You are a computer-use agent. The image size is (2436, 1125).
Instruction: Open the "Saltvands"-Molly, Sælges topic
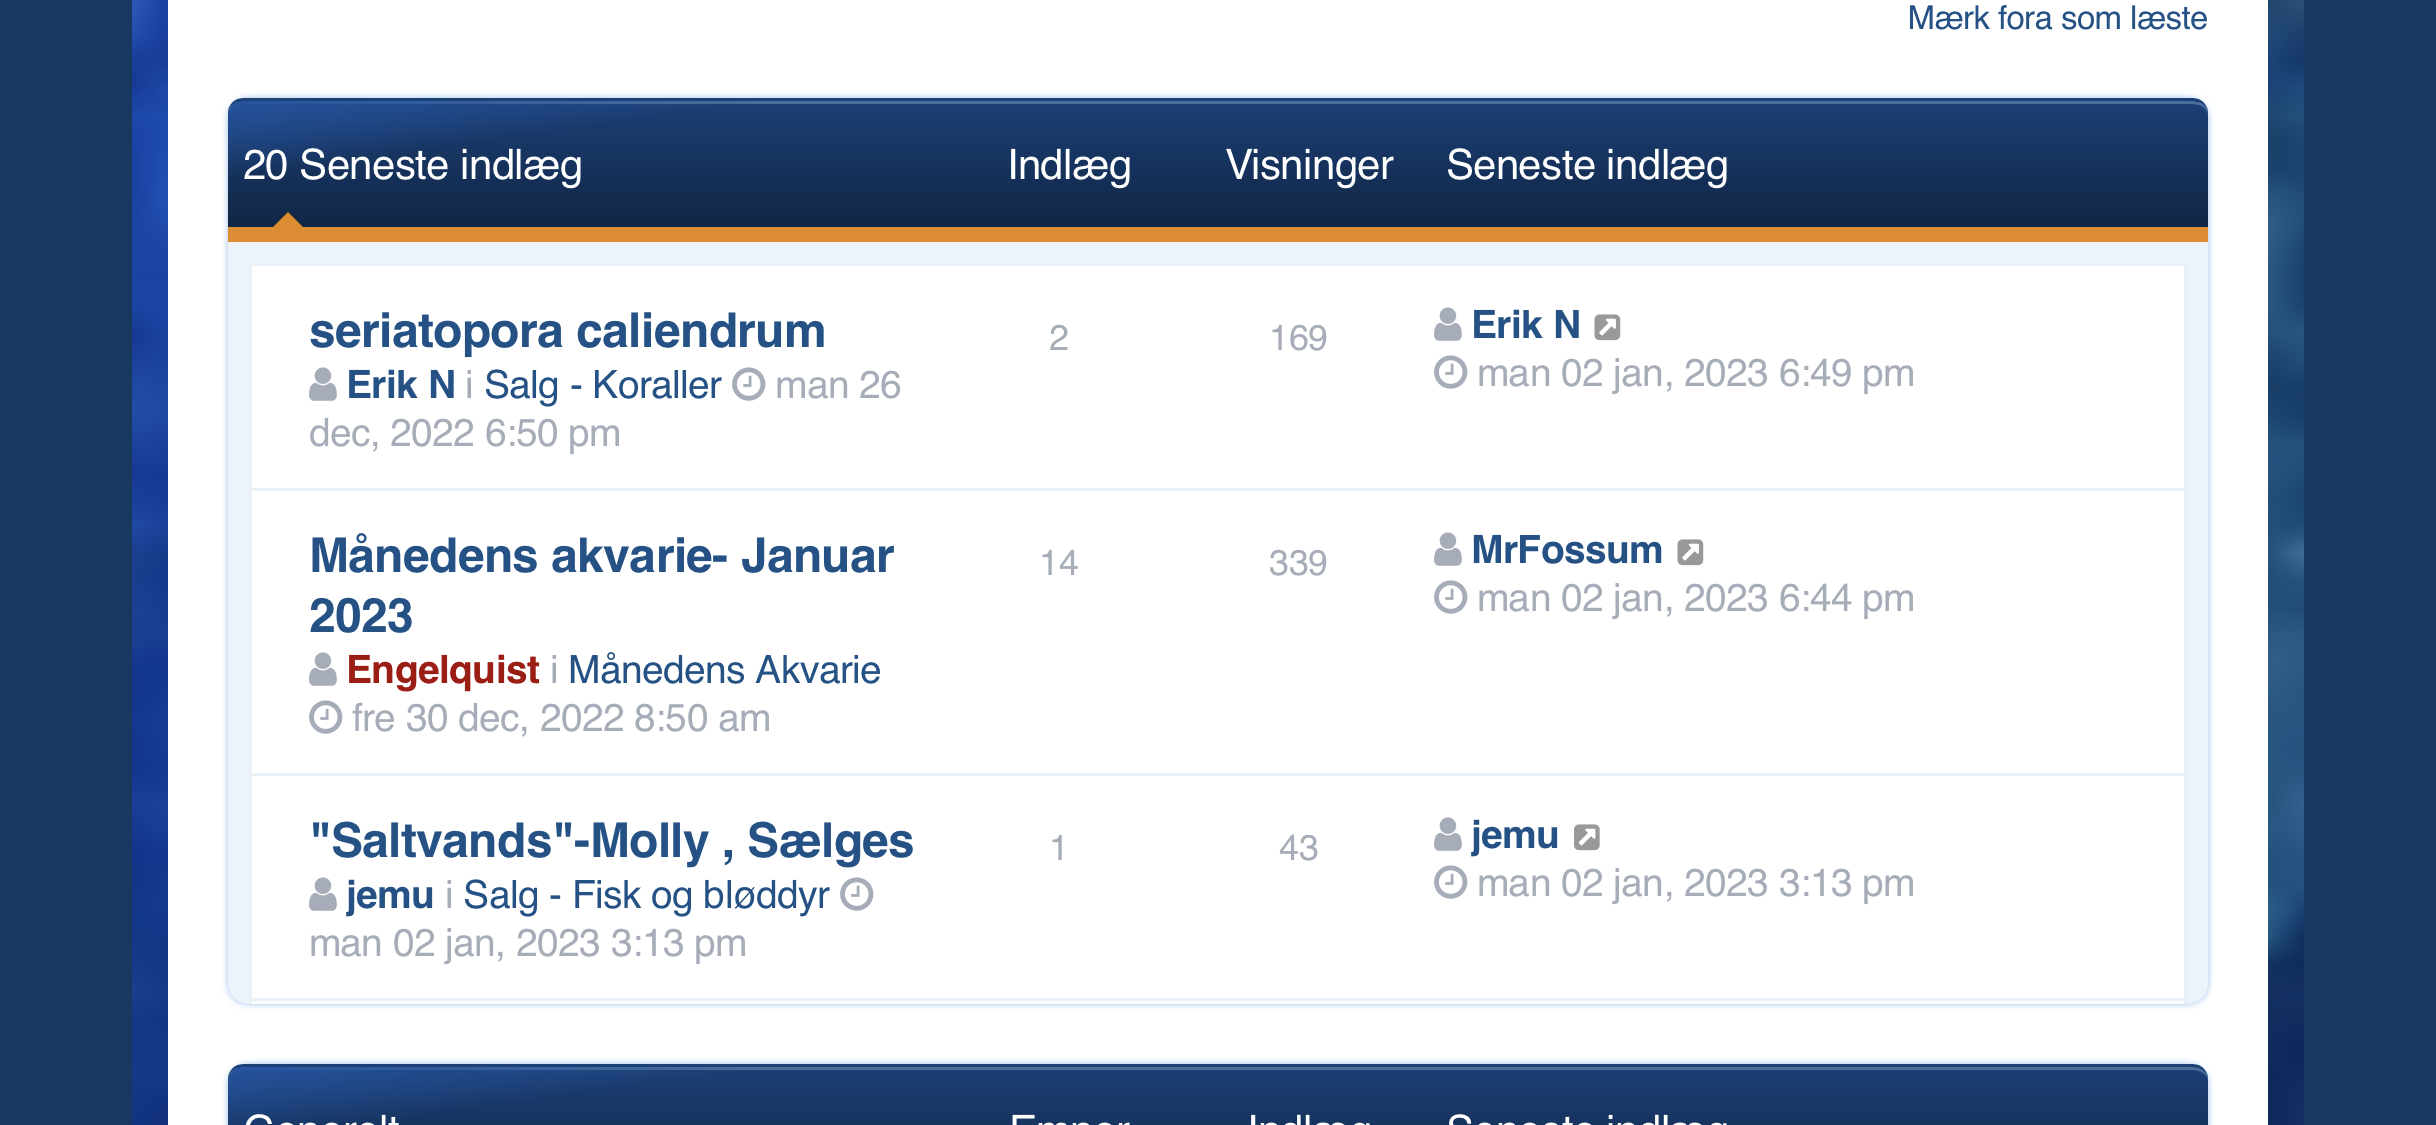pos(611,841)
